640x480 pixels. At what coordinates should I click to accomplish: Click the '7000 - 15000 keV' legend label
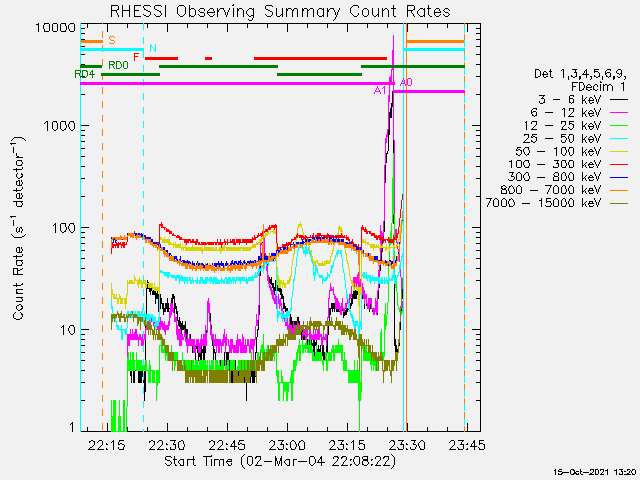[x=543, y=203]
